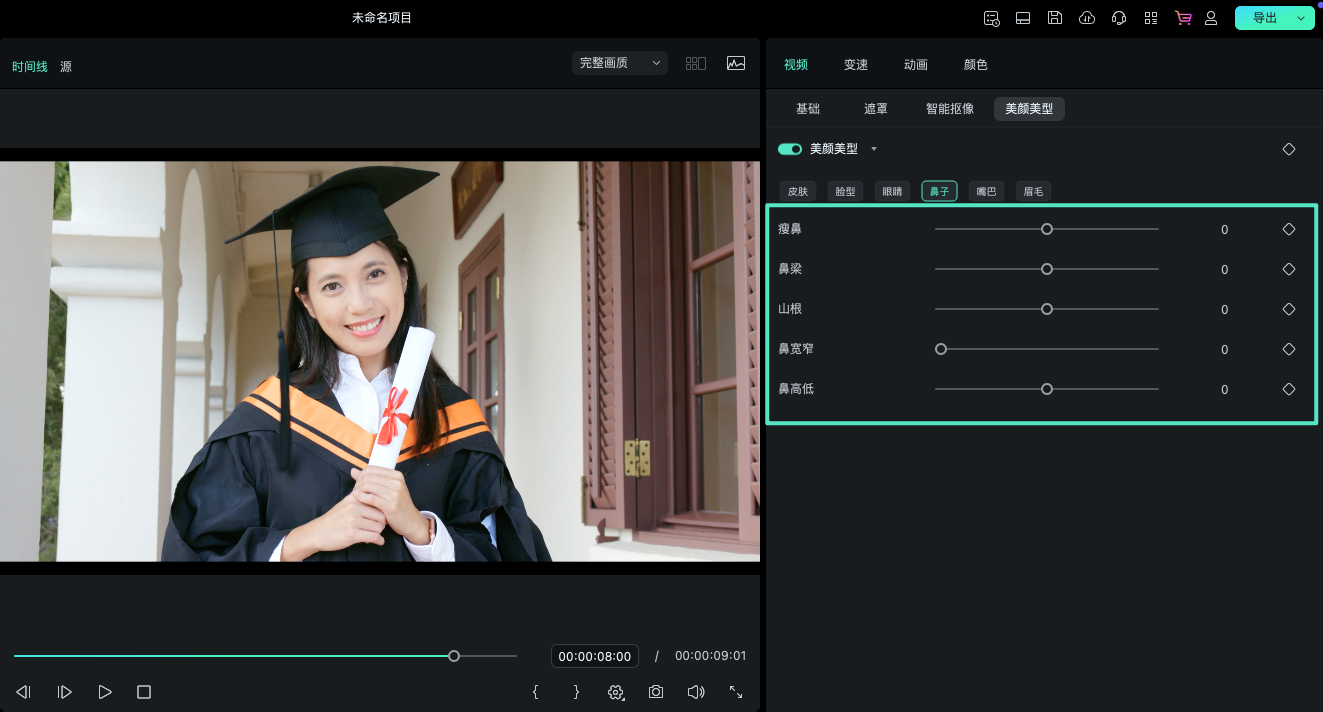The width and height of the screenshot is (1323, 712).
Task: Click the cloud upload icon in the top bar
Action: tap(1087, 17)
